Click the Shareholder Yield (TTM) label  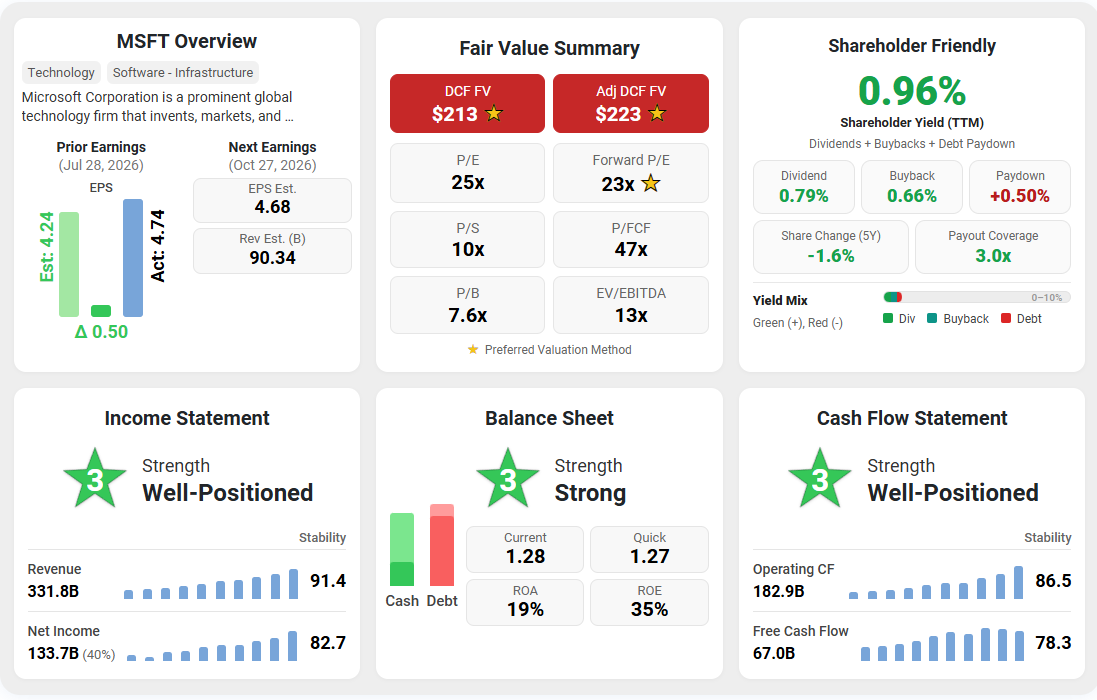click(912, 122)
